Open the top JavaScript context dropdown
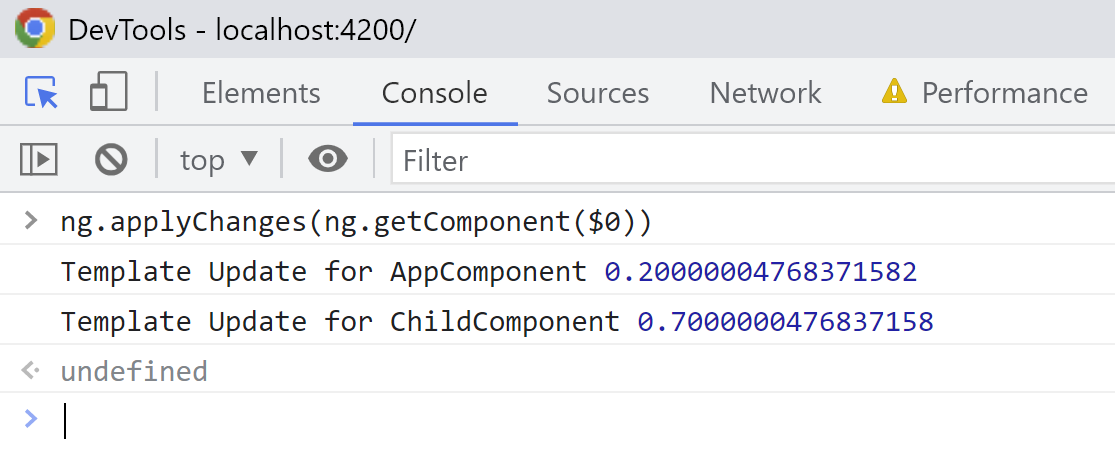This screenshot has height=462, width=1115. [218, 160]
